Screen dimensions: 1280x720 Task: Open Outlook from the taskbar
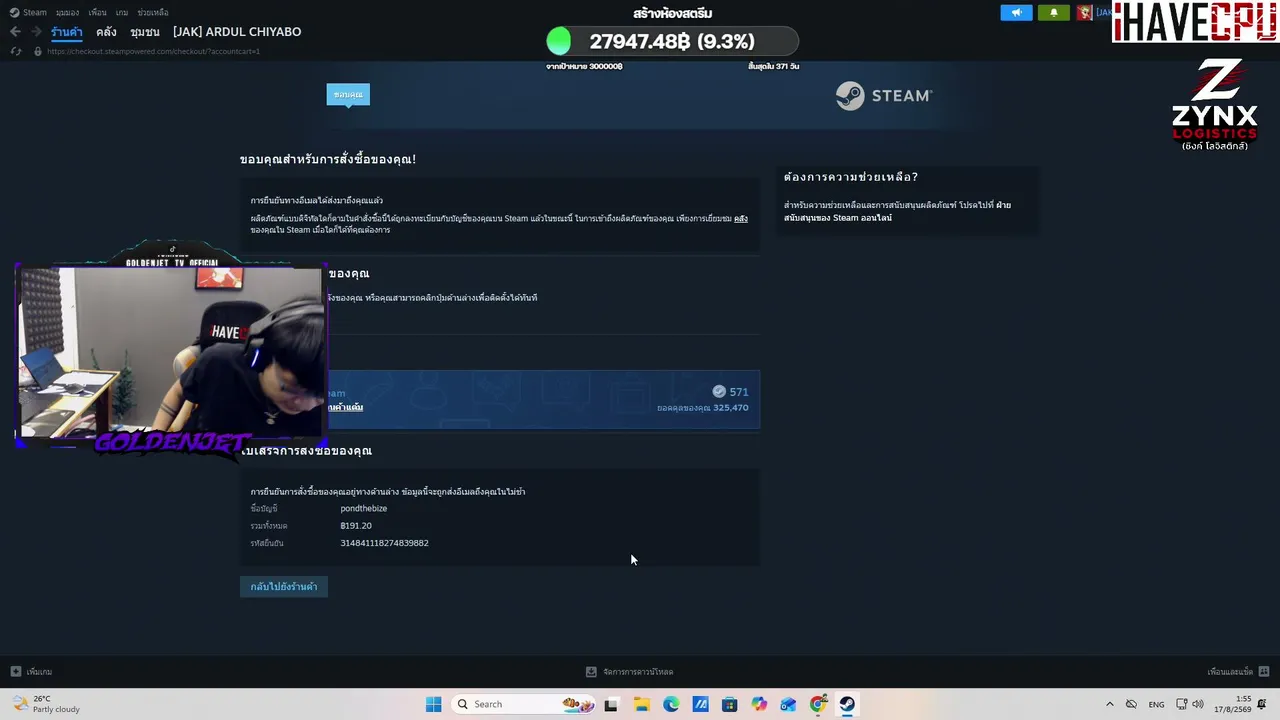(789, 704)
